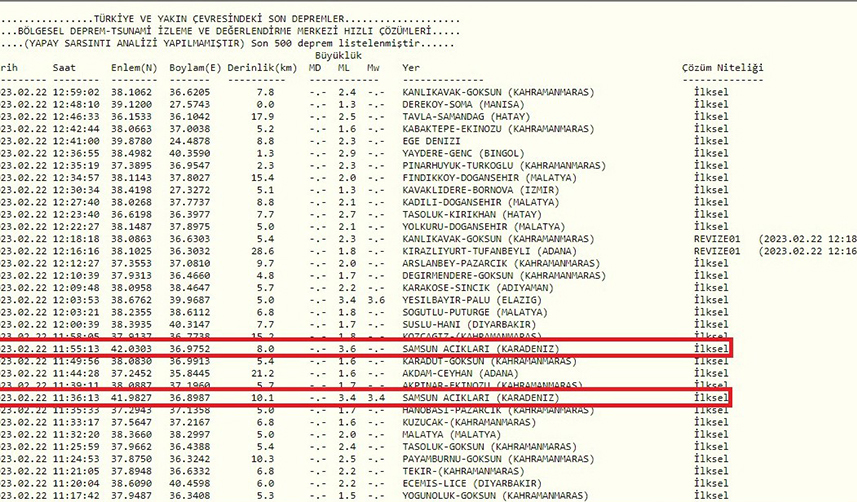Click the EGE DENIZI location entry
The height and width of the screenshot is (502, 857).
430,141
